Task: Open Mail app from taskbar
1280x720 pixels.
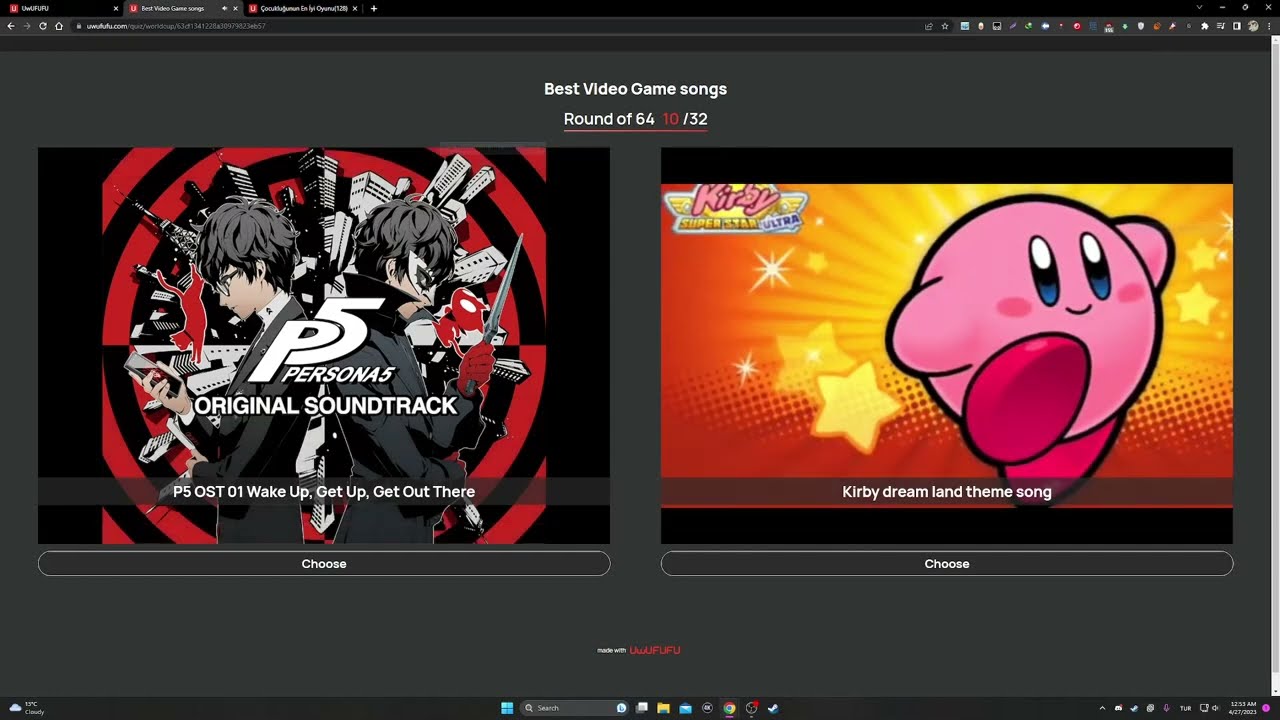Action: click(685, 708)
